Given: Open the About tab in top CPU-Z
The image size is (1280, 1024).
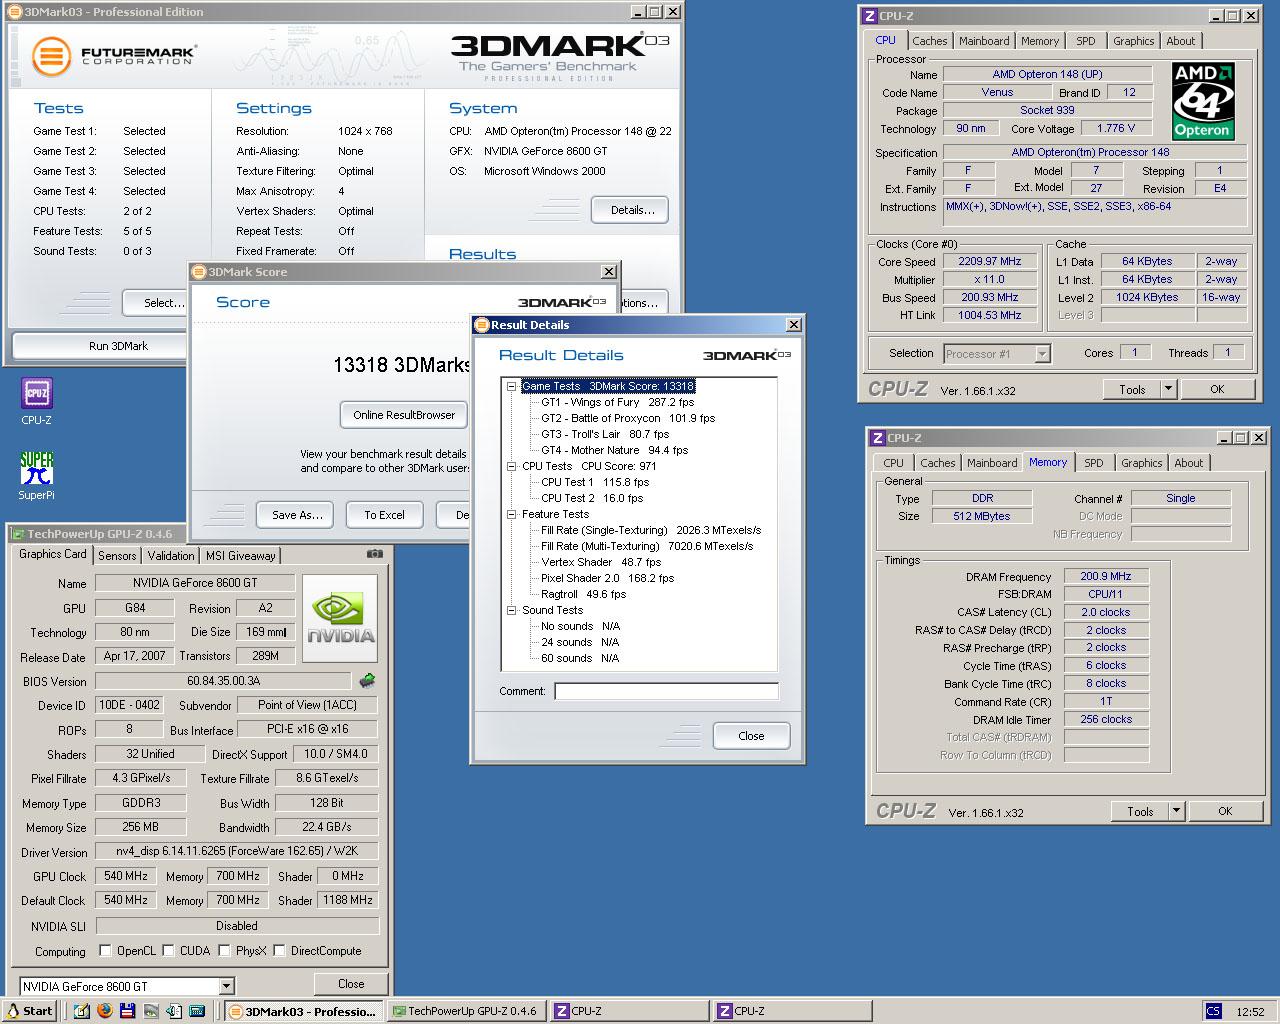Looking at the screenshot, I should coord(1180,41).
